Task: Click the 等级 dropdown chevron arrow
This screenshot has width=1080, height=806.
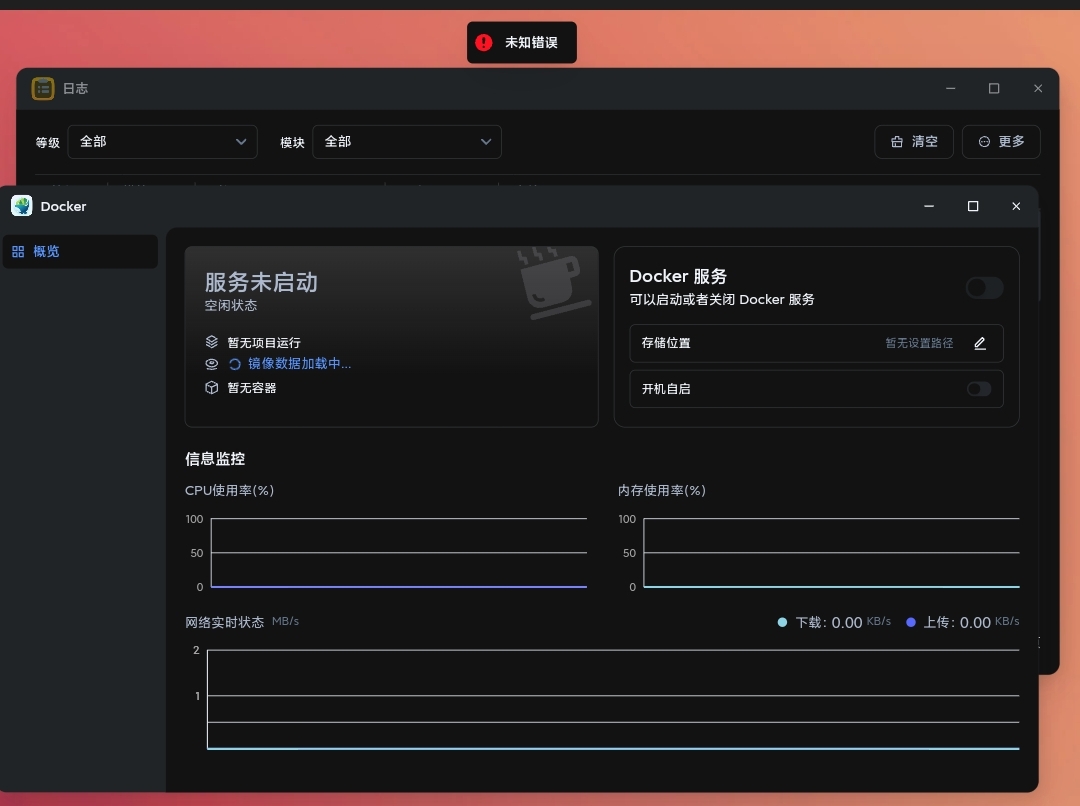Action: click(x=241, y=142)
